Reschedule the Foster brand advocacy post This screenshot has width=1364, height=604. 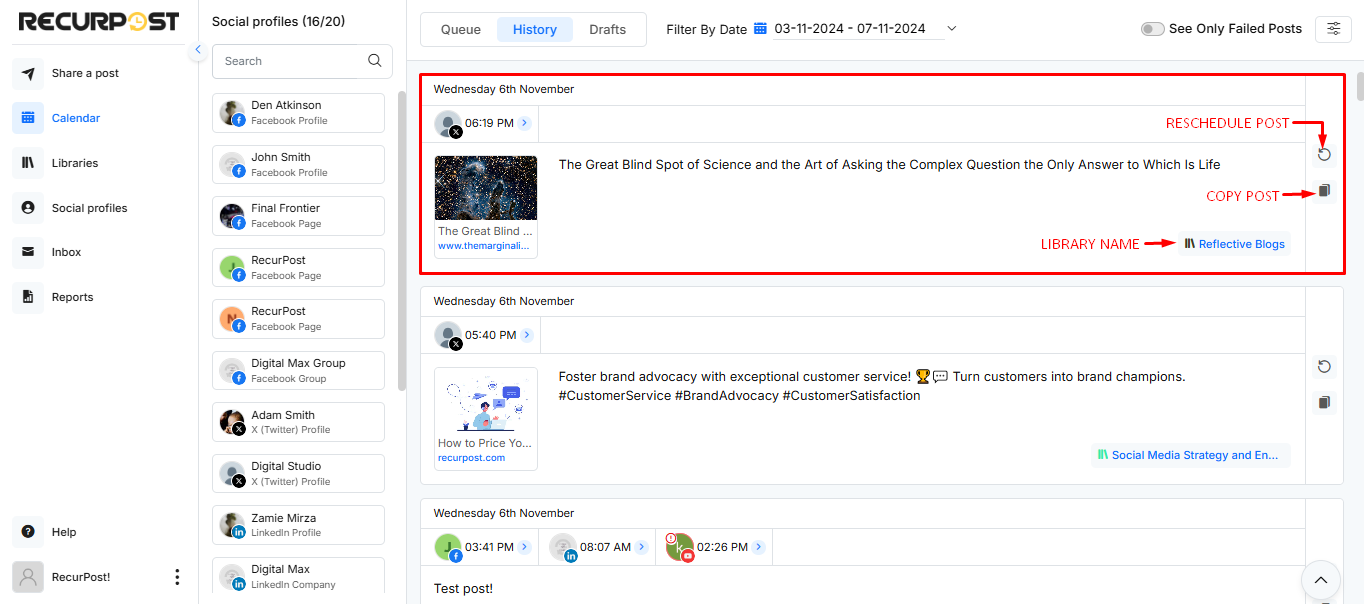(x=1324, y=367)
